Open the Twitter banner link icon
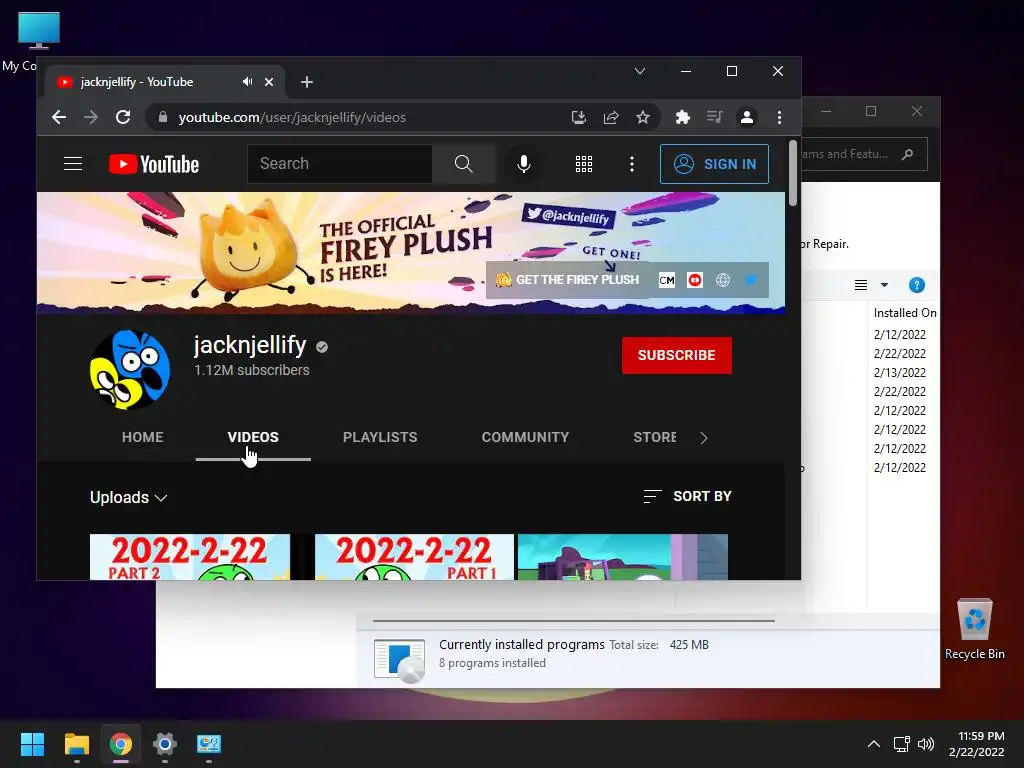This screenshot has width=1024, height=768. (x=751, y=280)
